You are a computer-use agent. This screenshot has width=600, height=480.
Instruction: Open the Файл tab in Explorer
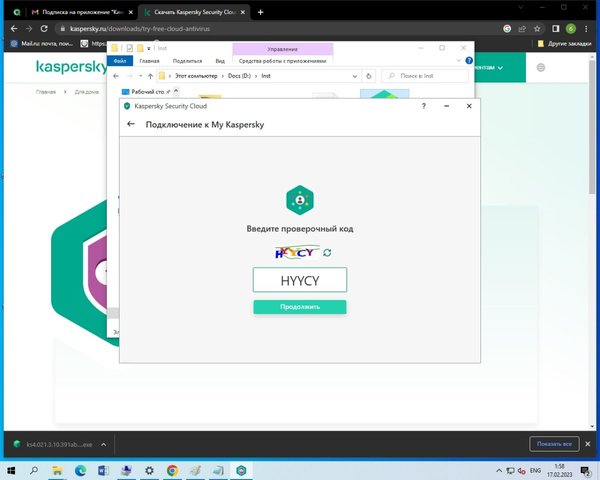tap(120, 61)
